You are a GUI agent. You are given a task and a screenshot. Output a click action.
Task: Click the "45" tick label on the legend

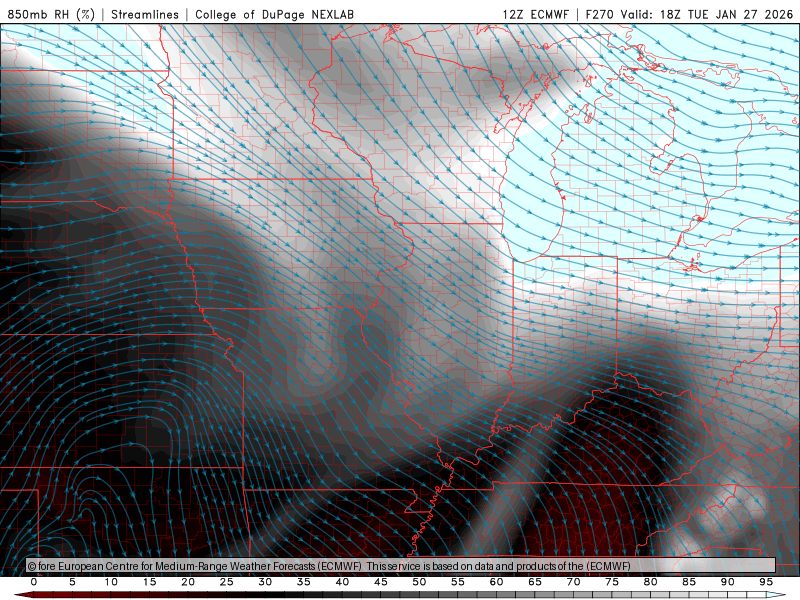pos(381,582)
